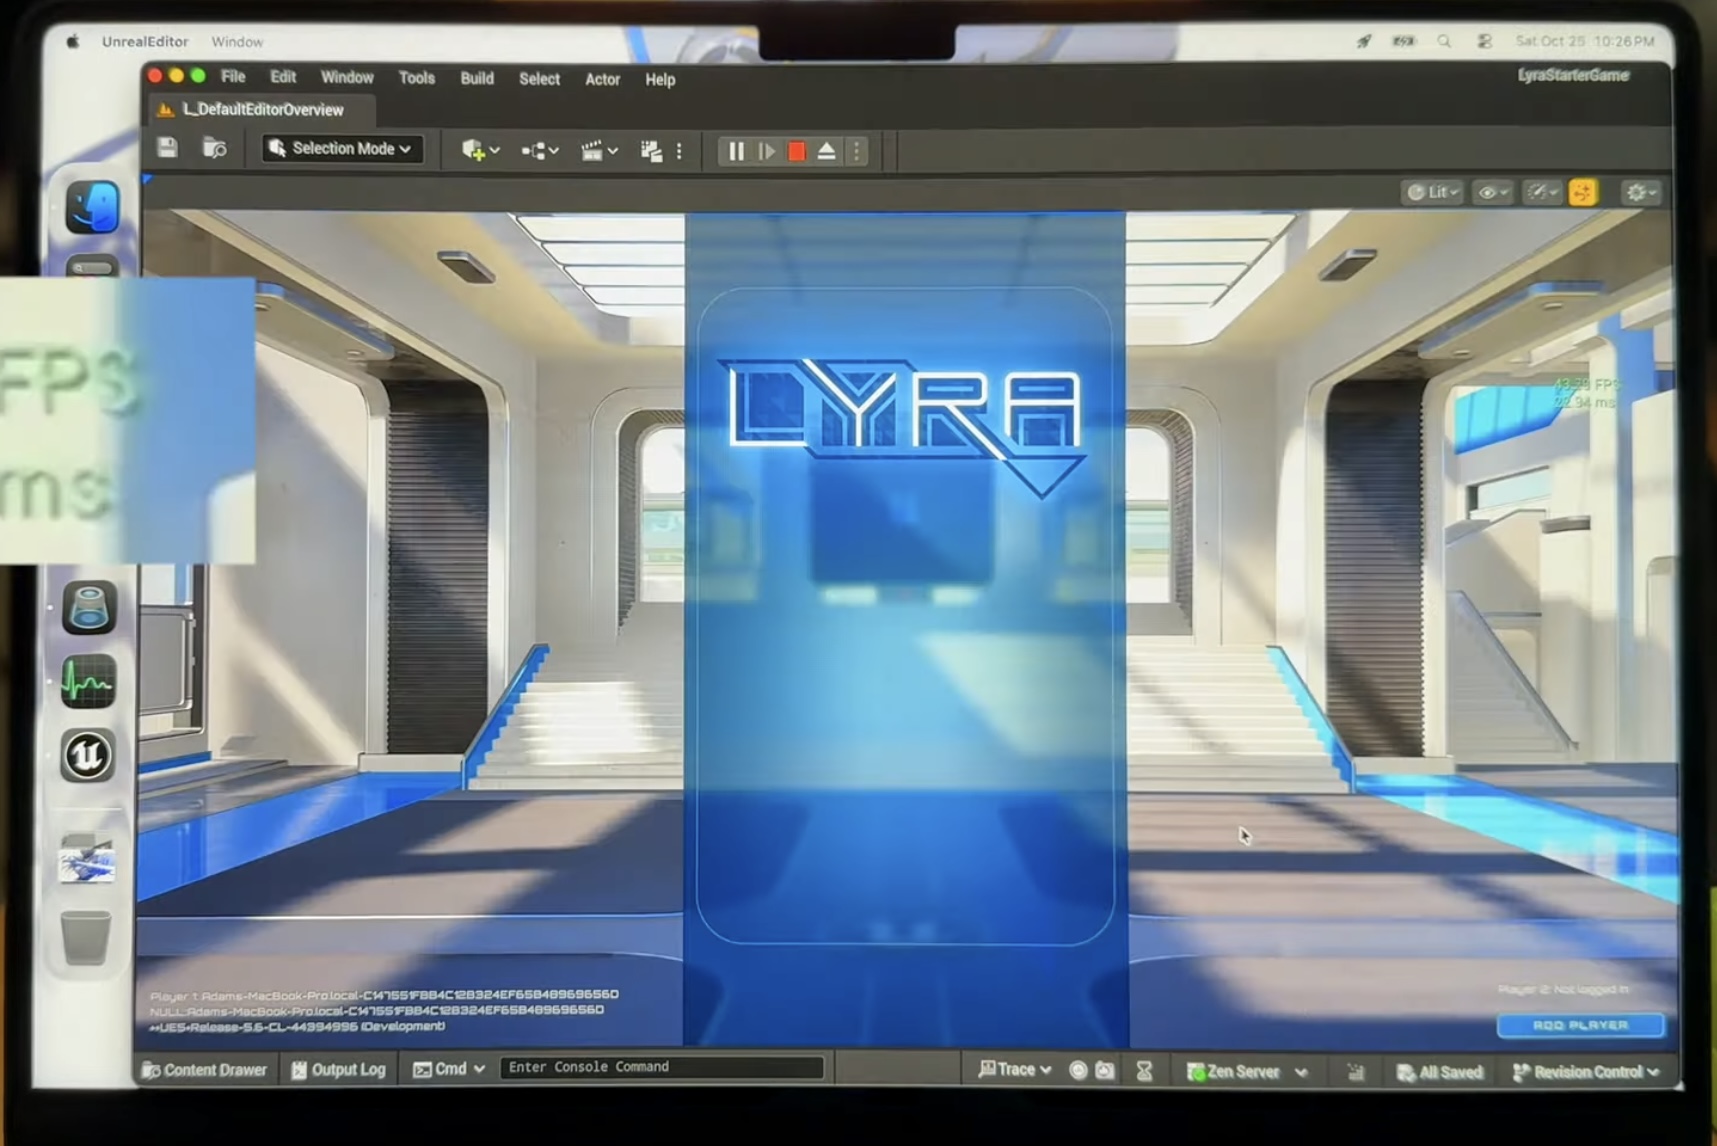
Task: Open the Selection Mode dropdown
Action: point(342,149)
